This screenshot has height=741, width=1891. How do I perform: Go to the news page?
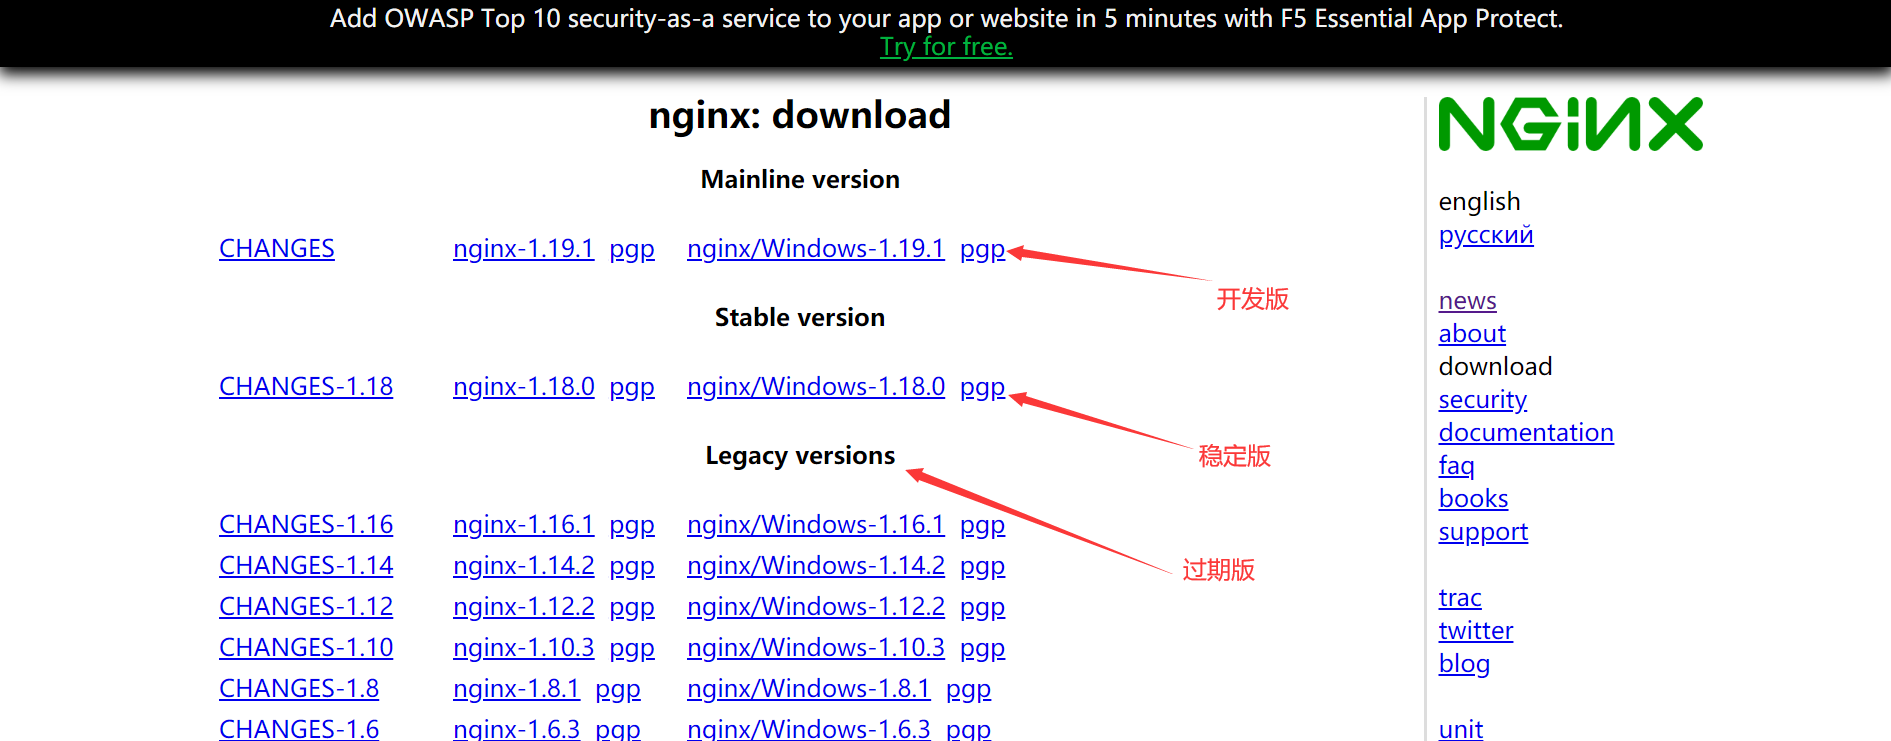point(1467,301)
